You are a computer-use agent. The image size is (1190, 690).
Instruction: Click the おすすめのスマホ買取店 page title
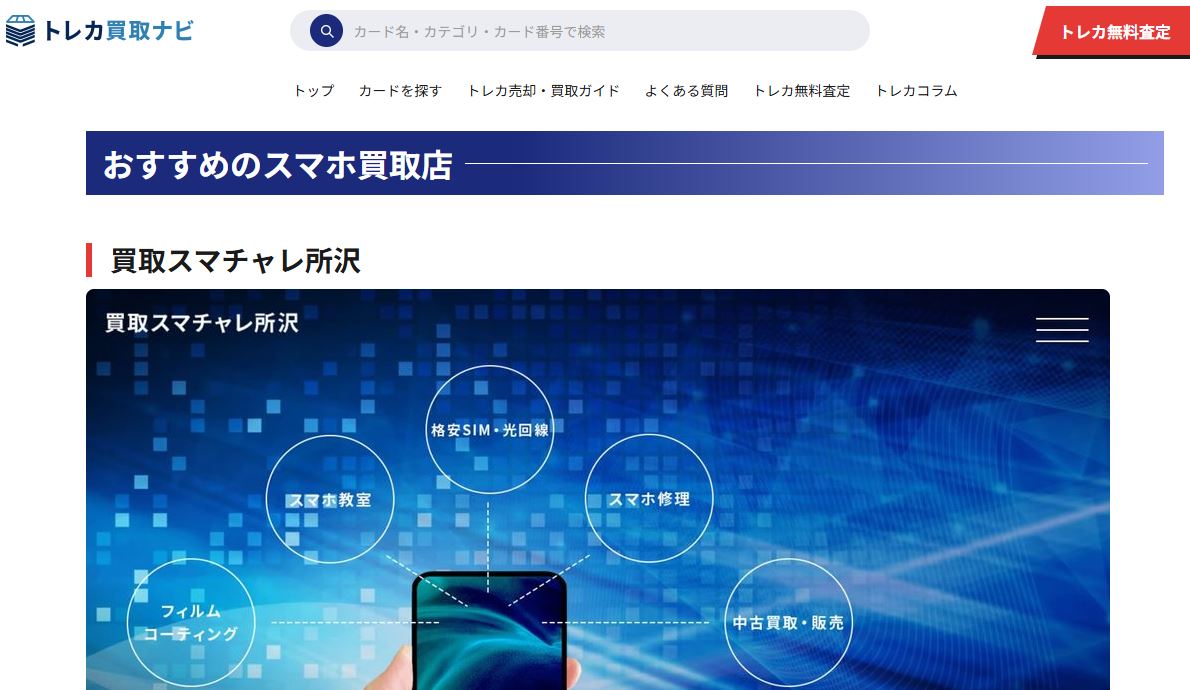point(278,164)
